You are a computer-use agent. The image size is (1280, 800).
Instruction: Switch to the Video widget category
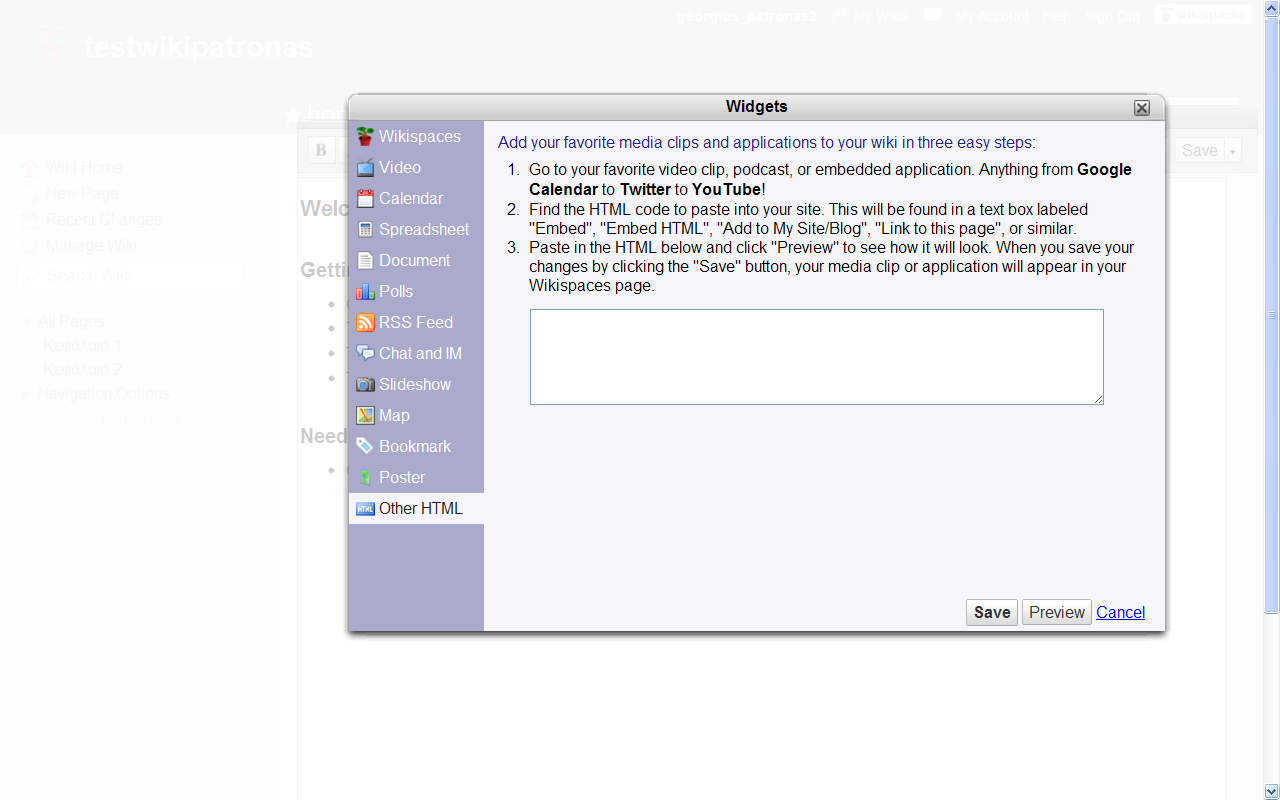click(416, 167)
